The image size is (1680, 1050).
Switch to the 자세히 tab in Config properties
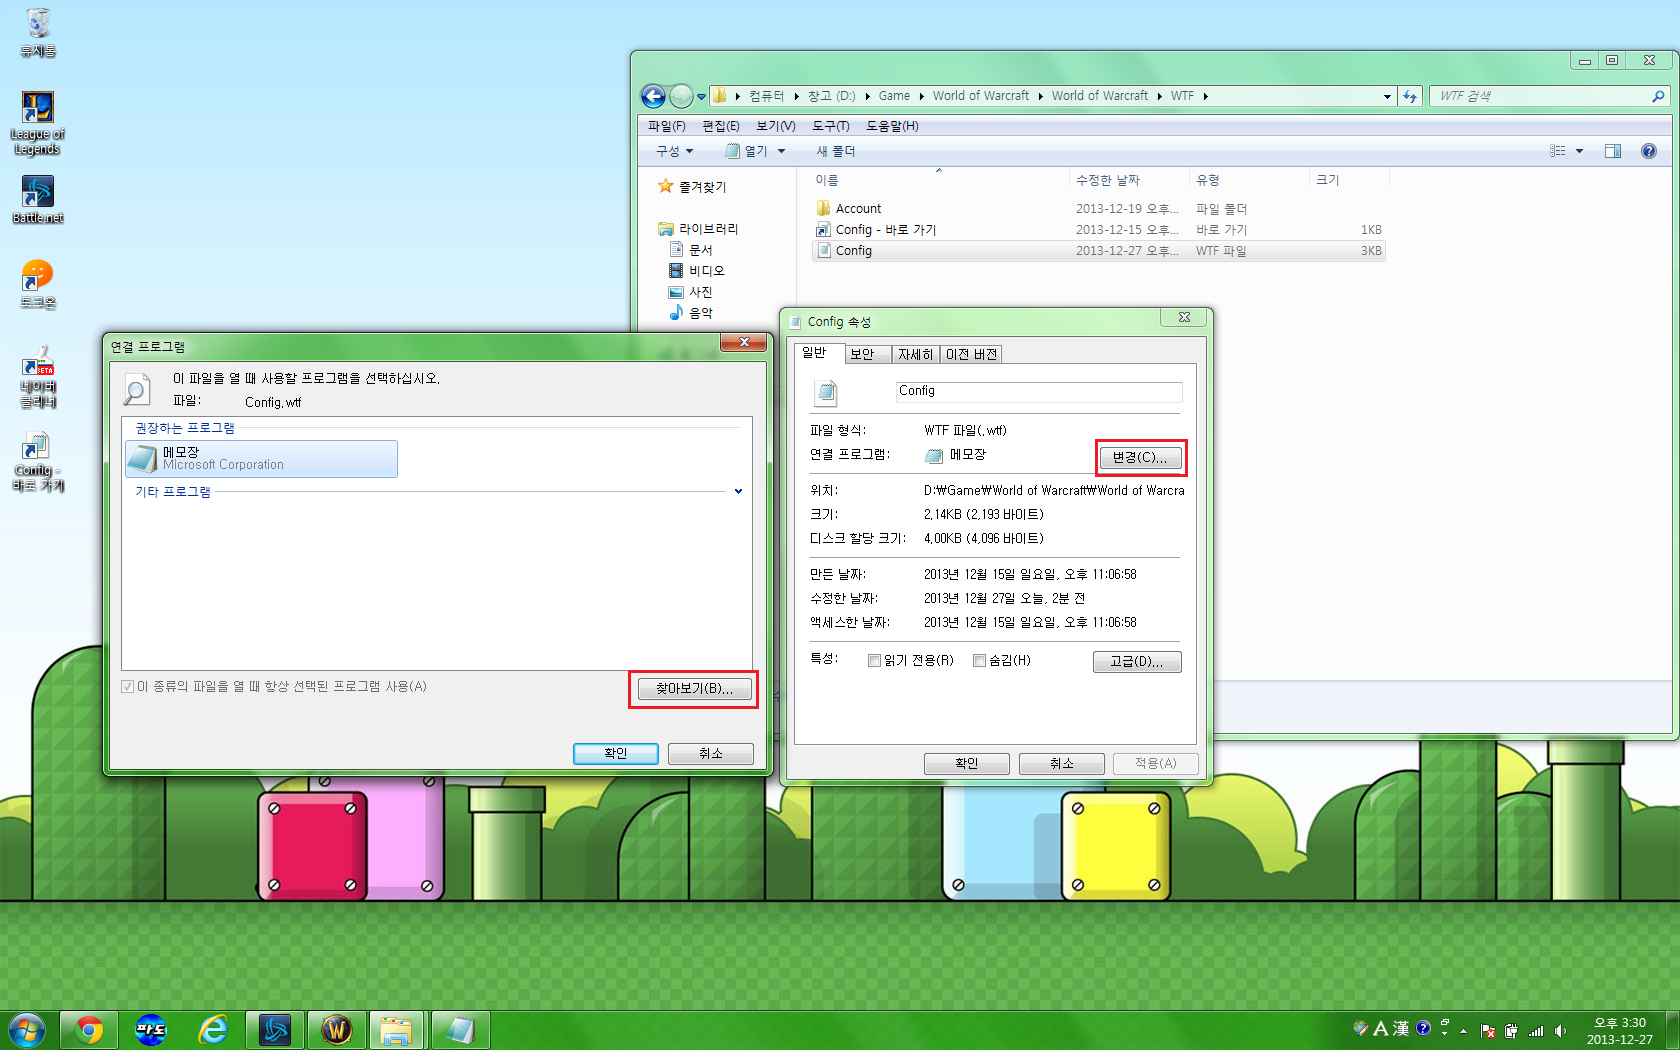click(915, 354)
